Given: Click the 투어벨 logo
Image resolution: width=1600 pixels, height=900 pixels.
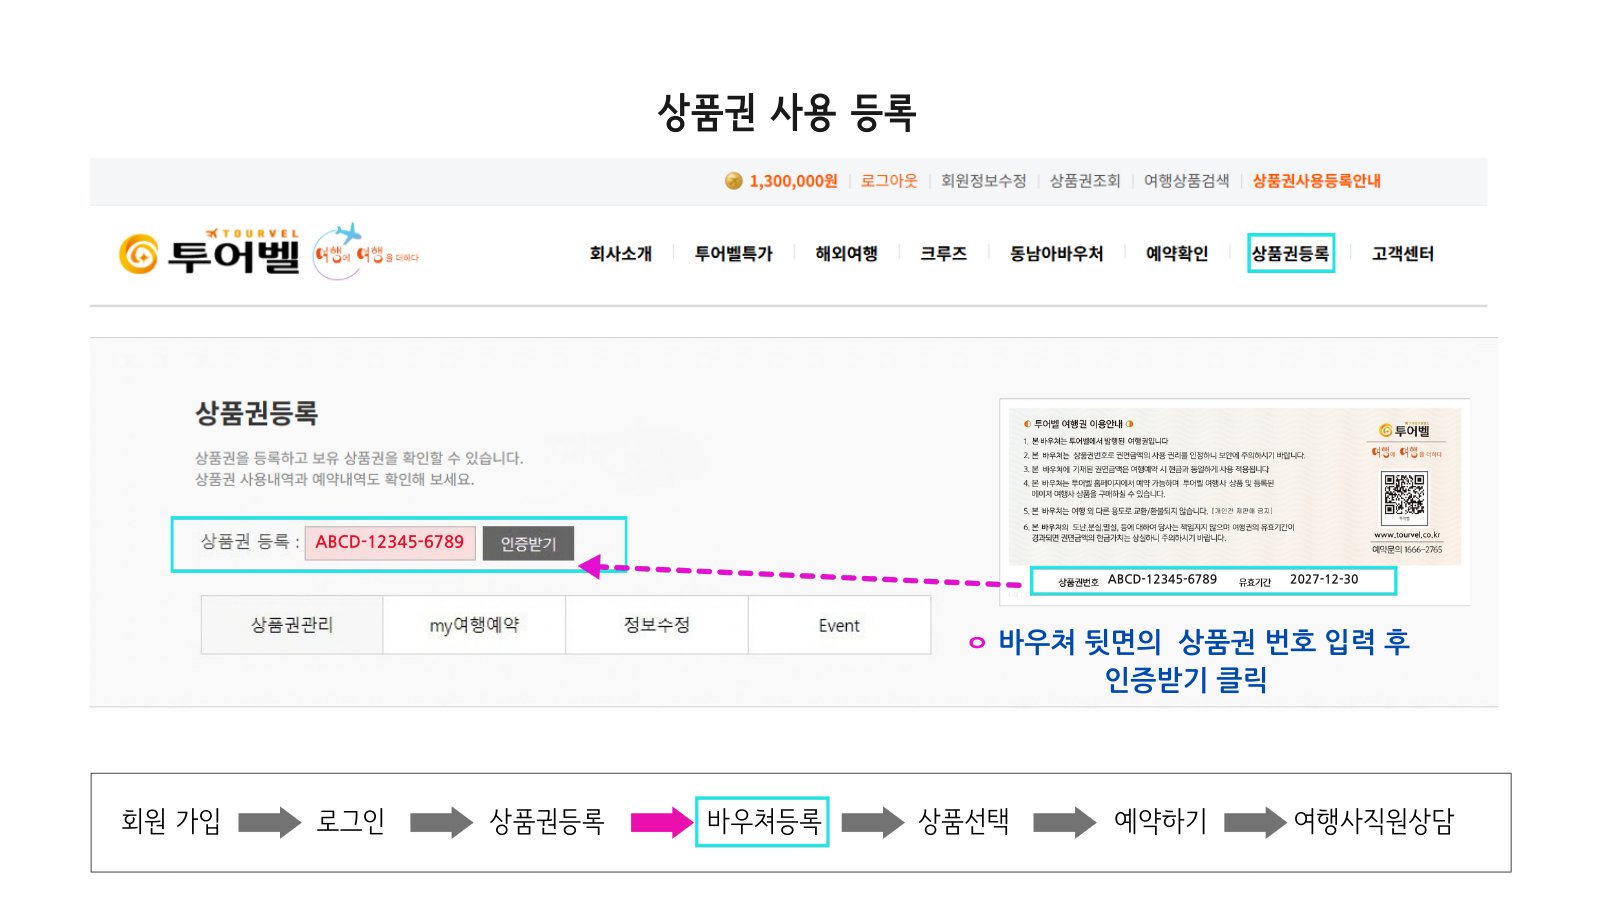Looking at the screenshot, I should [x=209, y=254].
